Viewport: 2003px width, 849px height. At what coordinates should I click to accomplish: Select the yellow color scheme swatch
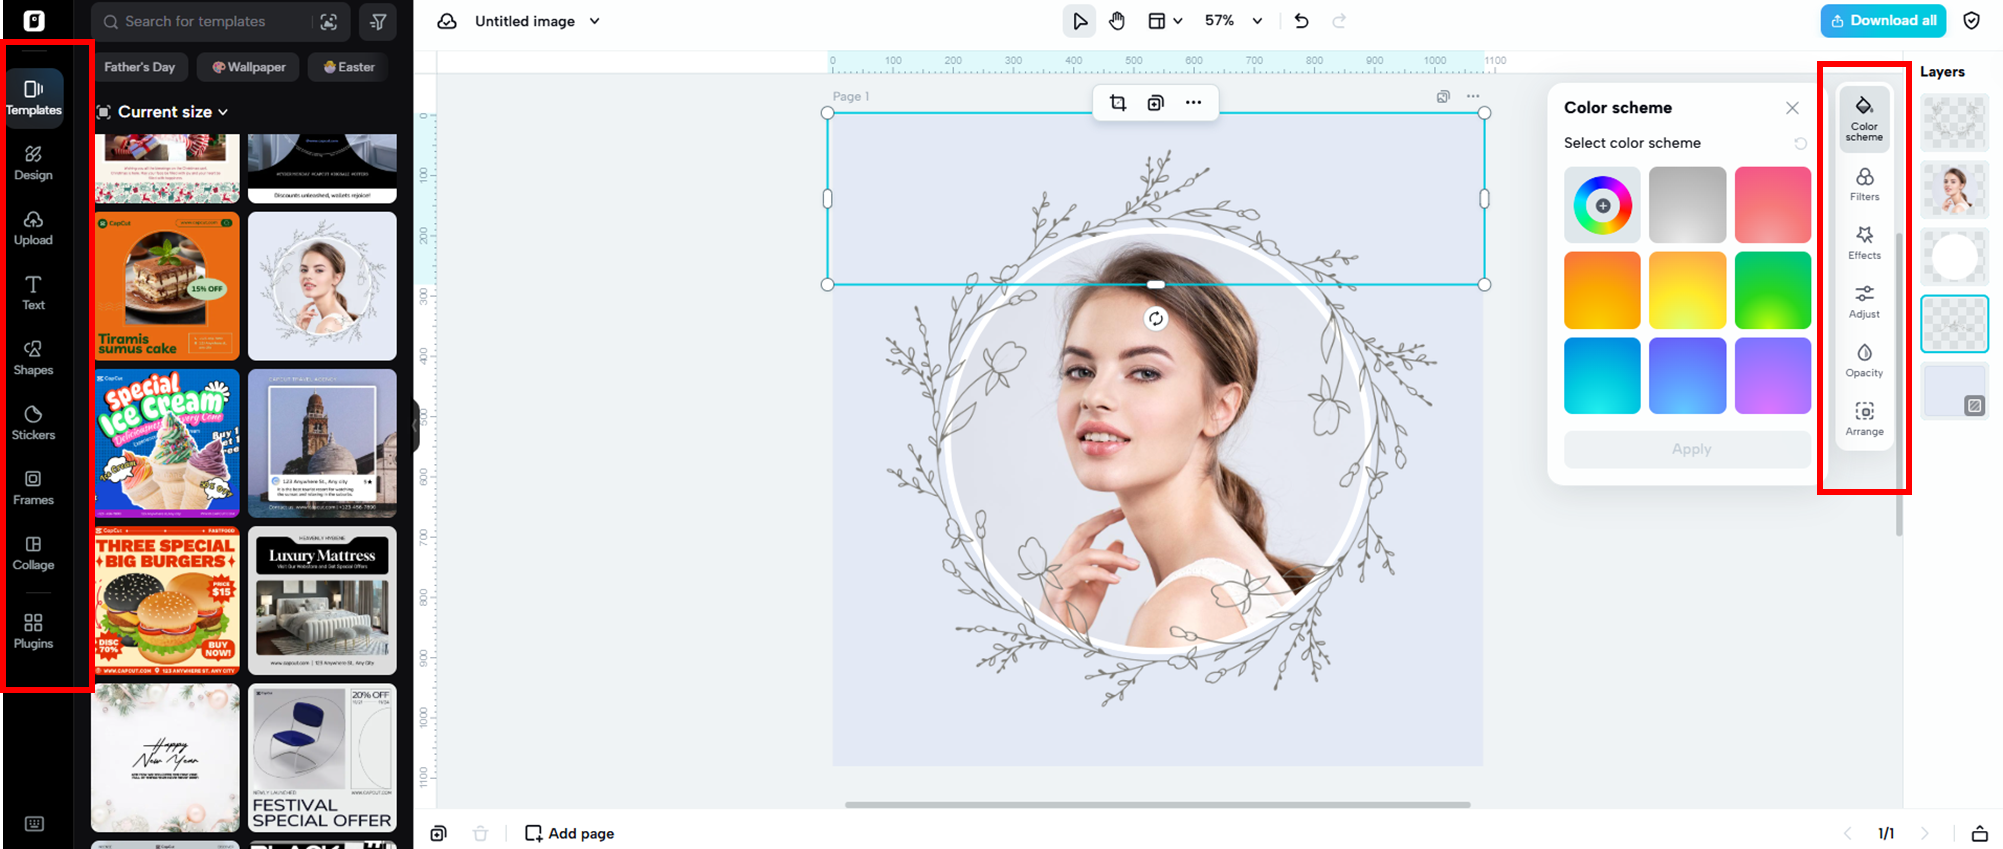[x=1687, y=290]
